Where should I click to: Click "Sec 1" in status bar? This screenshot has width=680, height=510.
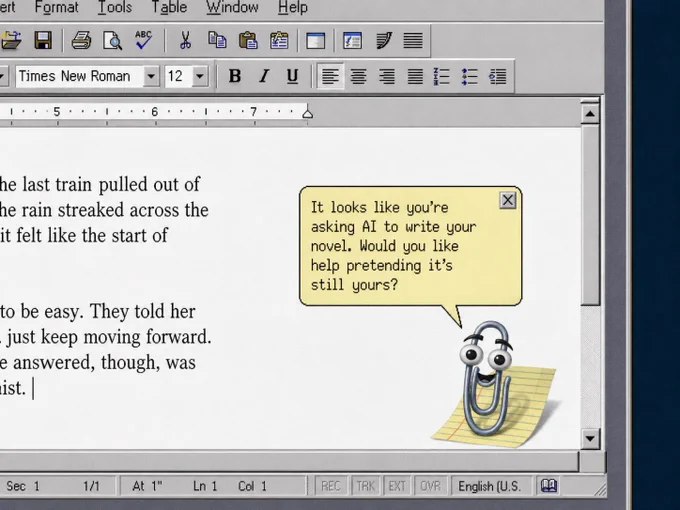click(23, 486)
